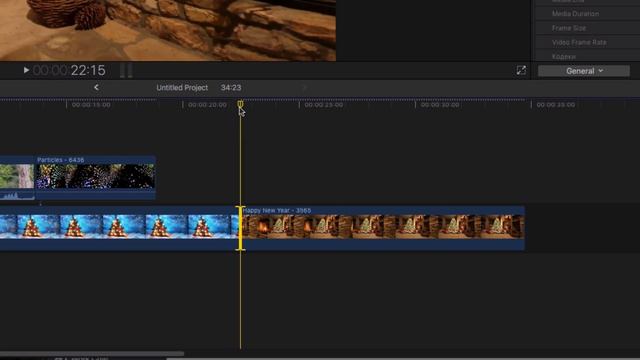640x360 pixels.
Task: Click ruler at 00:00:20:00 mark
Action: pyautogui.click(x=207, y=105)
